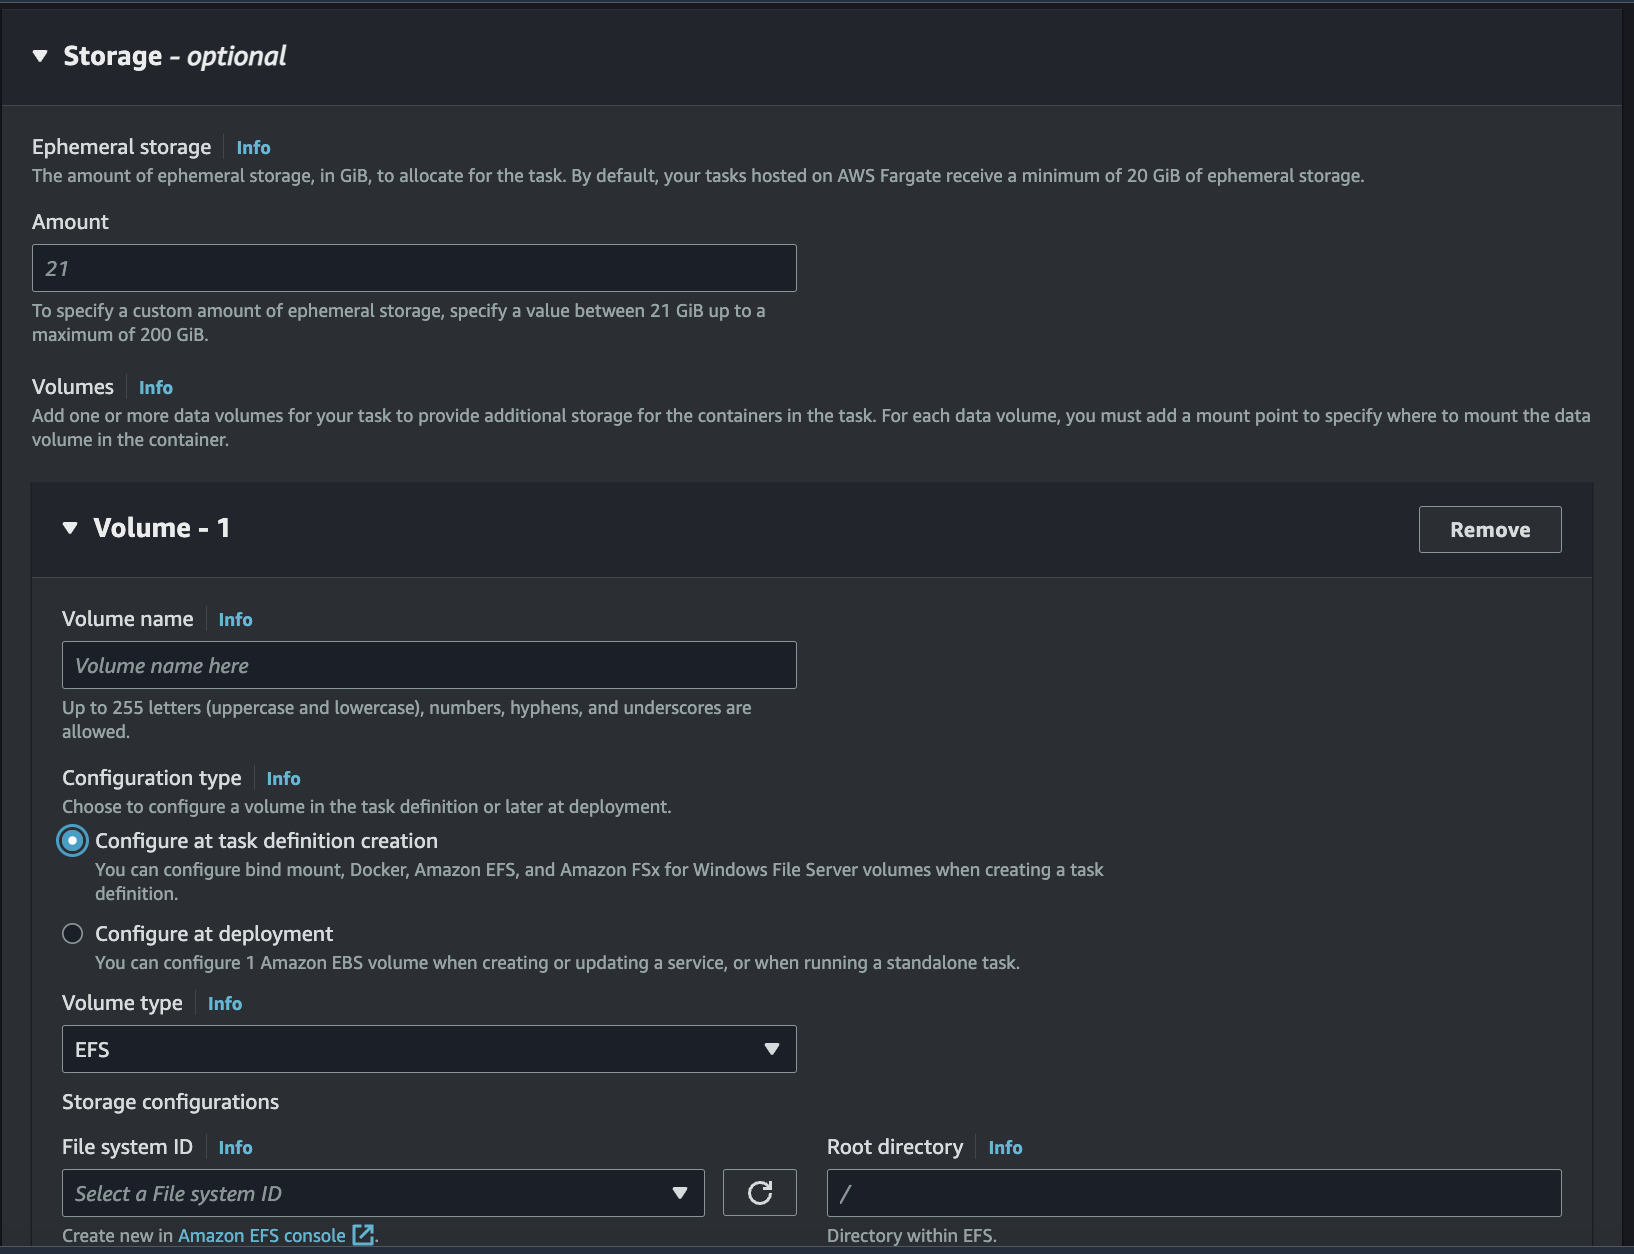Open the Select a File system ID dropdown
1634x1254 pixels.
tap(383, 1192)
